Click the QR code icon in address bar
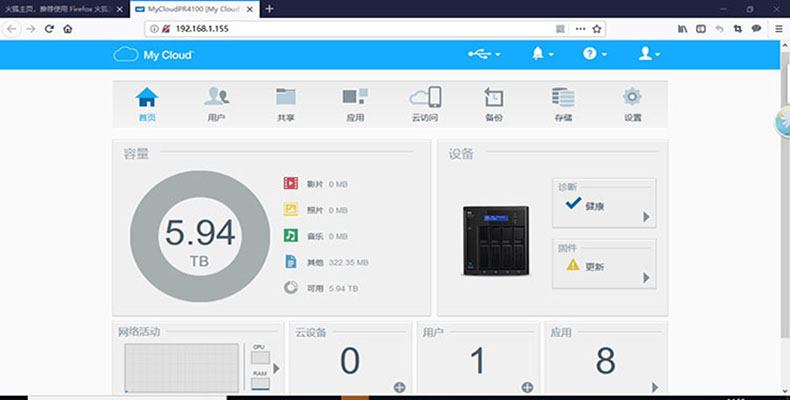The height and width of the screenshot is (400, 790). (560, 29)
